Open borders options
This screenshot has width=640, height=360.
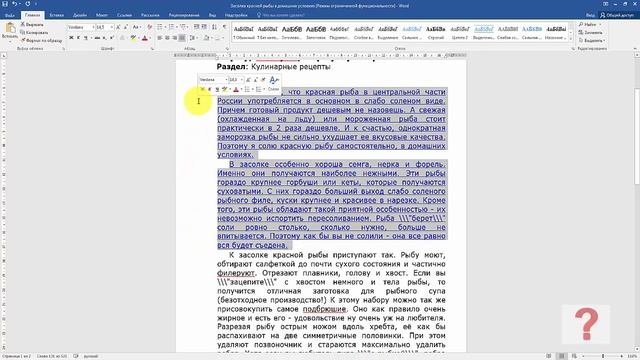coord(219,38)
